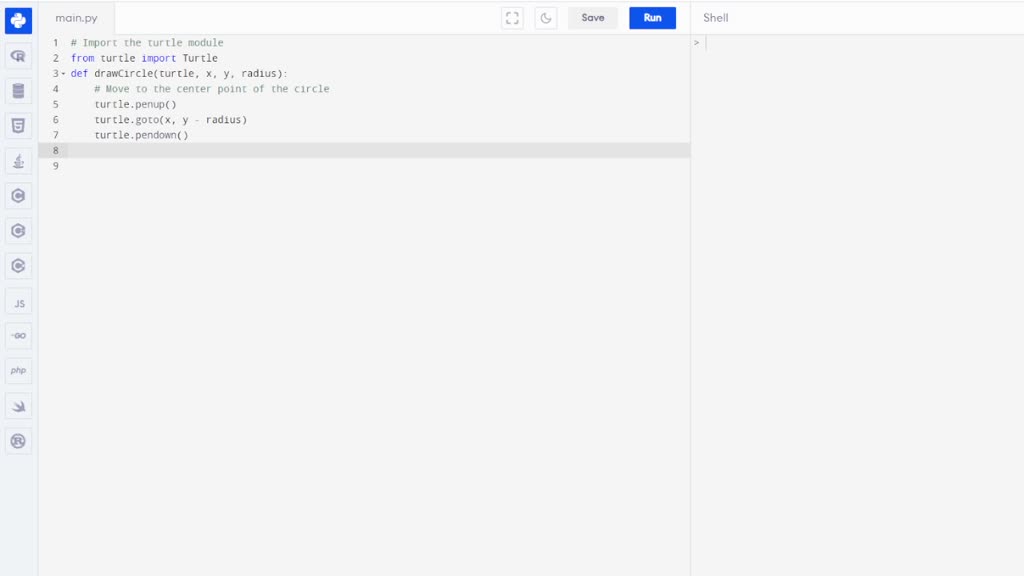Open the R language editor
Viewport: 1024px width, 576px height.
[18, 56]
